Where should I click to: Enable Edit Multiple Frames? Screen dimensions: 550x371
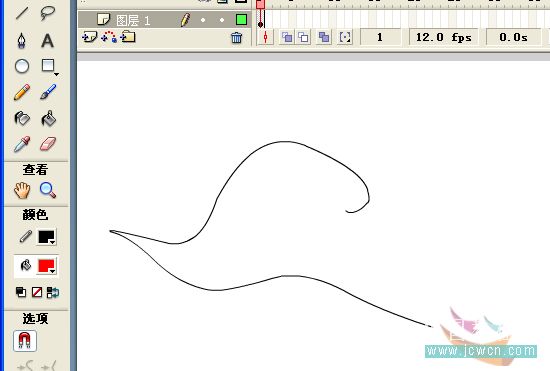[324, 37]
